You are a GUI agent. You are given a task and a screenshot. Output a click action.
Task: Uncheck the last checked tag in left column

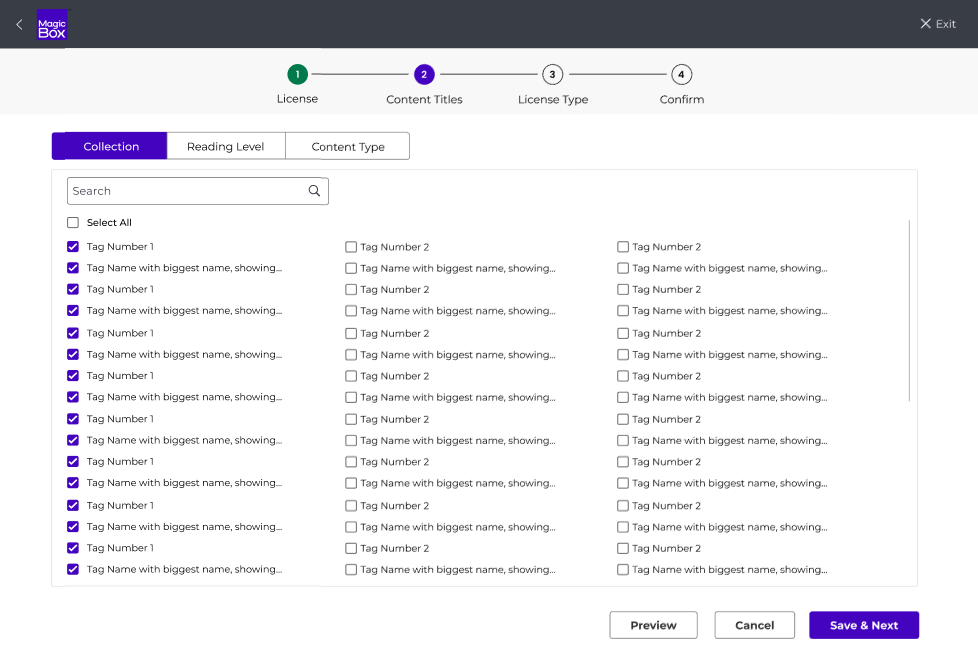pos(73,569)
